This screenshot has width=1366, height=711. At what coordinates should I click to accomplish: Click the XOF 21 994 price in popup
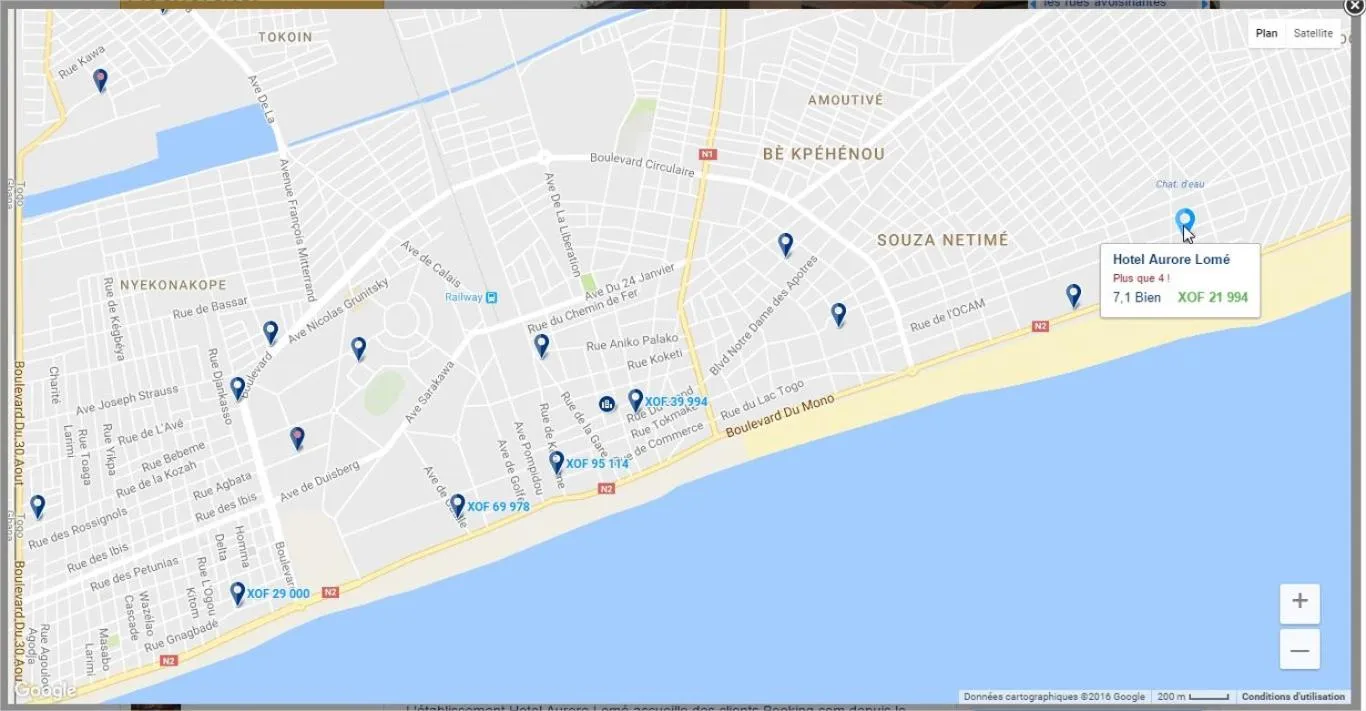click(1212, 297)
